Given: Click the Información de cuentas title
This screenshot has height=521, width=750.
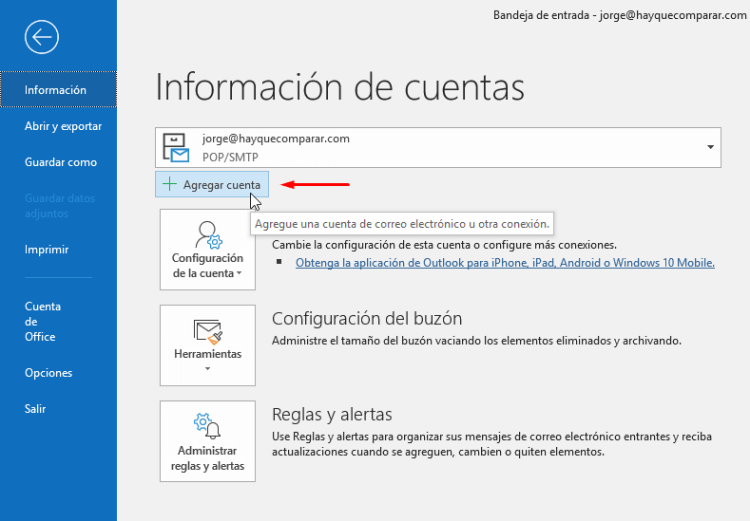Looking at the screenshot, I should [x=340, y=87].
